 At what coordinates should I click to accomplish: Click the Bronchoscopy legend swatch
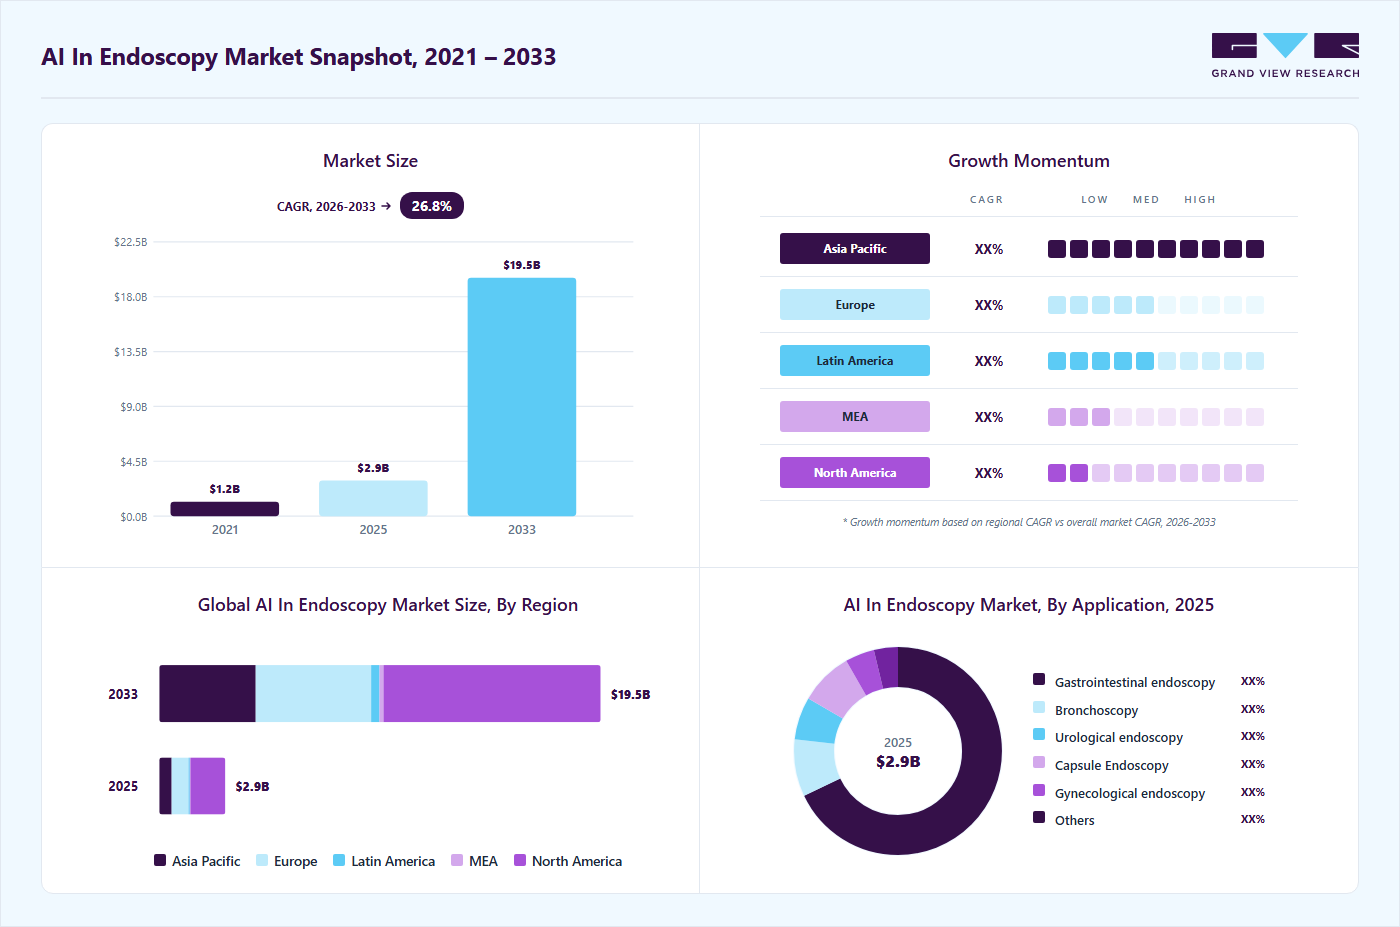tap(1039, 708)
